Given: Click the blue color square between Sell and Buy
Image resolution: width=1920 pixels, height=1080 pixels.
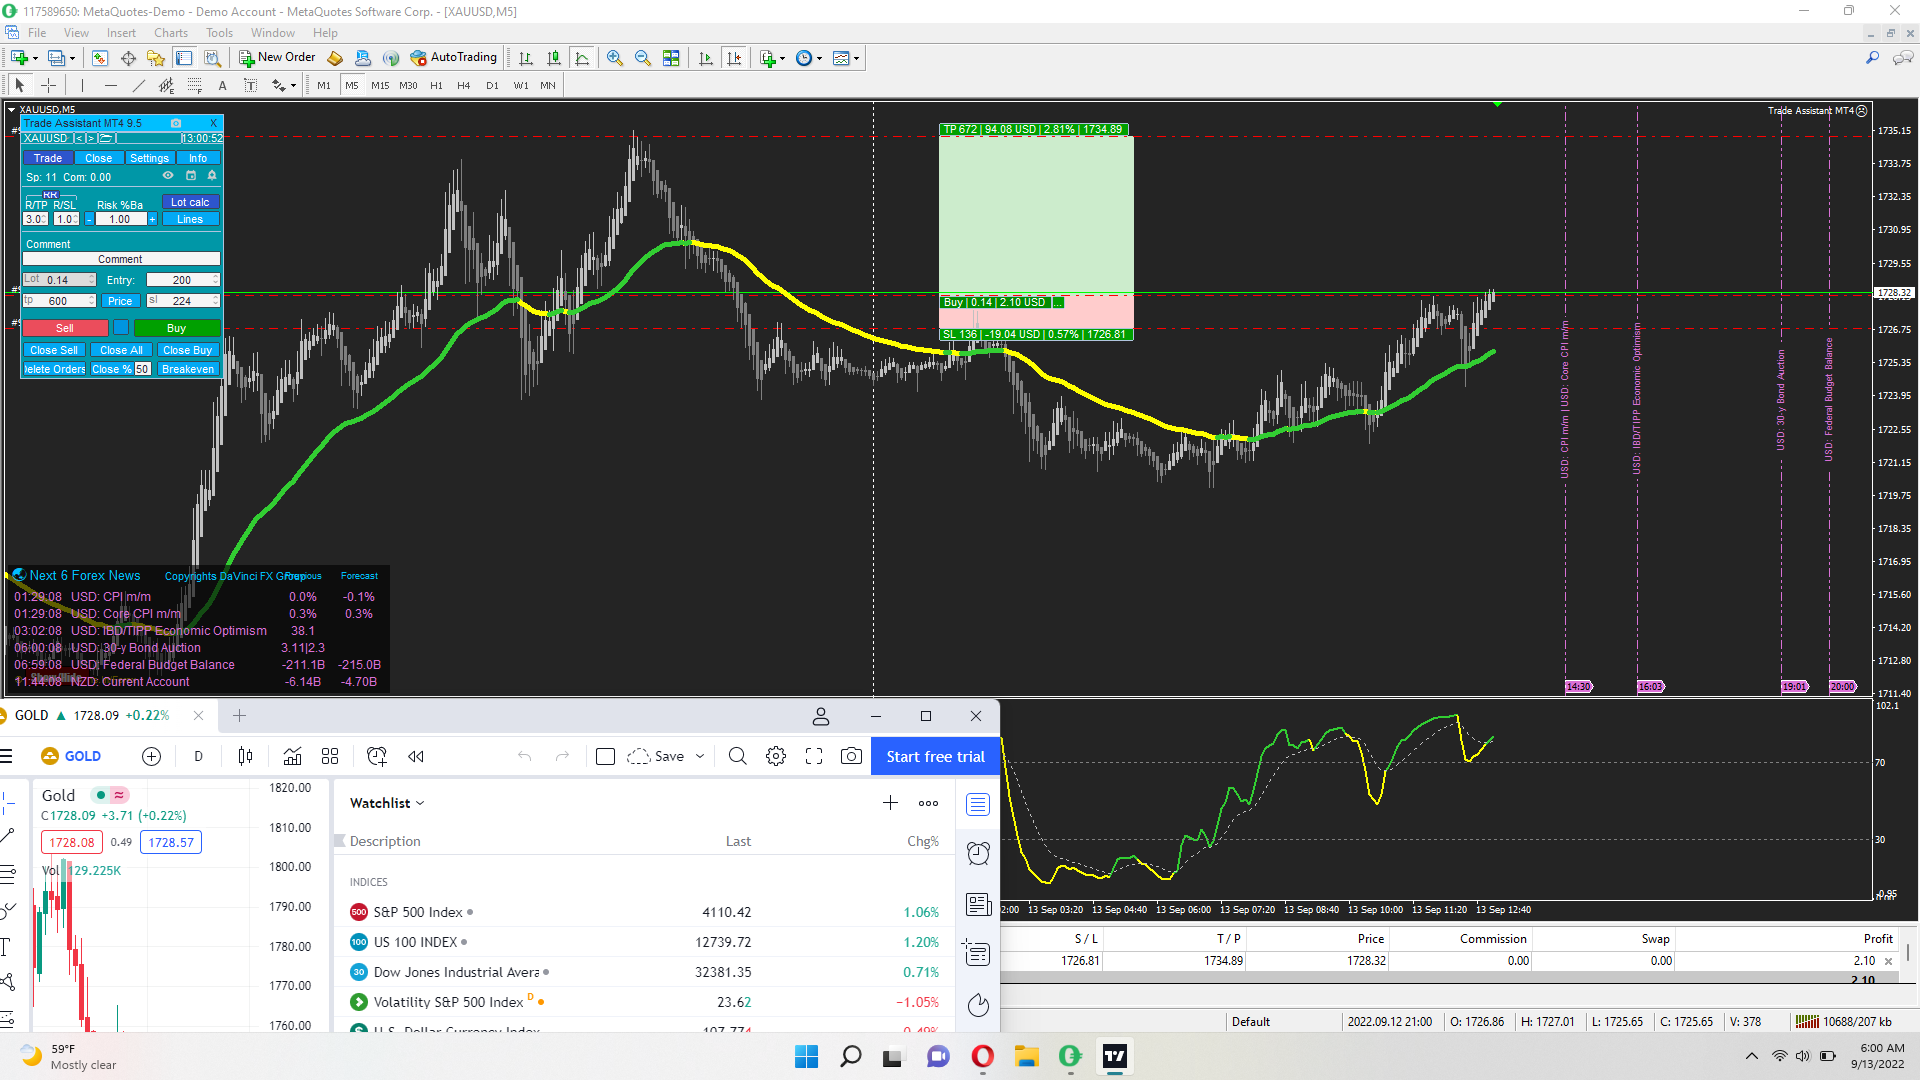Looking at the screenshot, I should coord(121,328).
